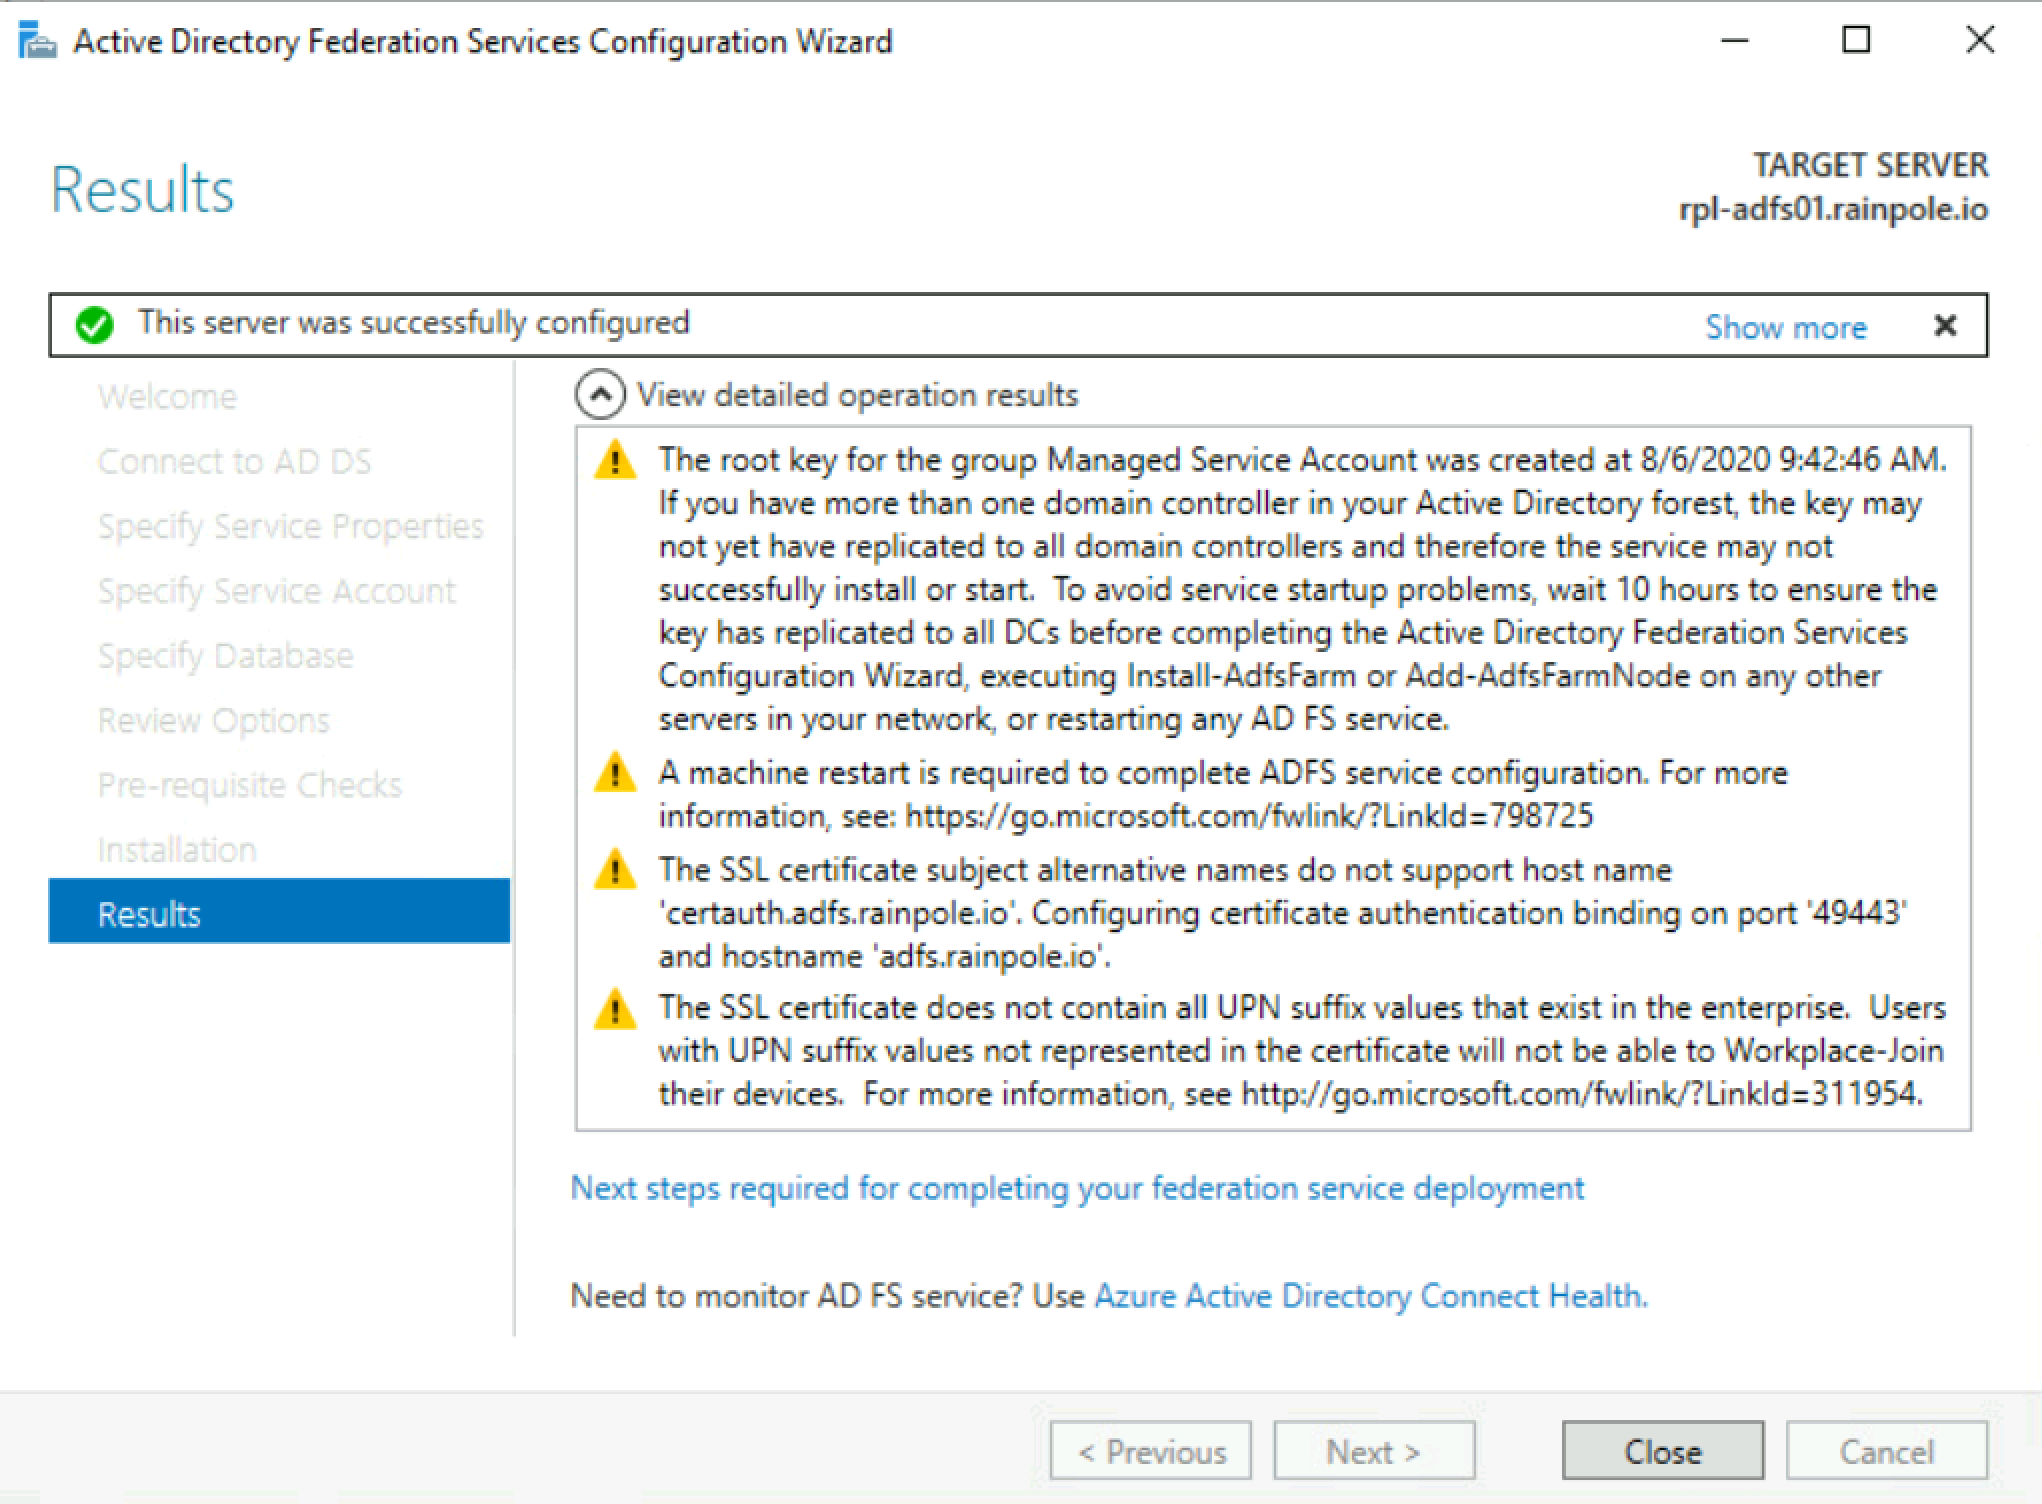The image size is (2042, 1504).
Task: Select Pre-requisite Checks step in sidebar
Action: (x=249, y=785)
